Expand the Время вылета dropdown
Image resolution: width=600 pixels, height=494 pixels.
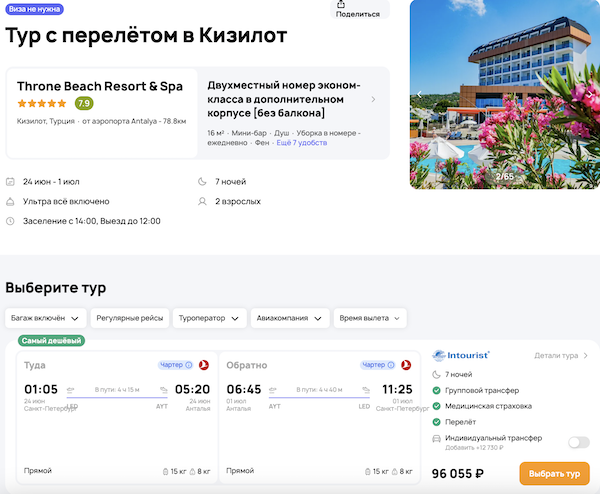click(370, 318)
